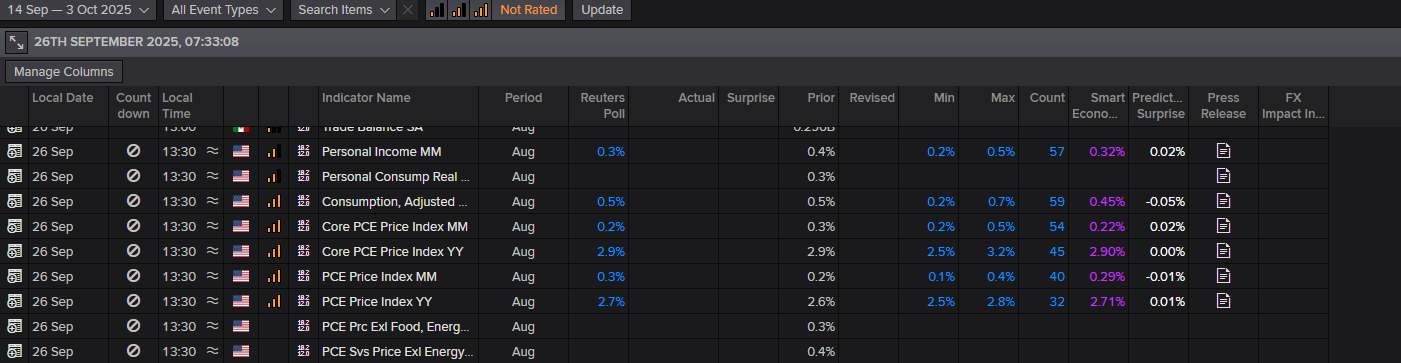Click the calendar event icon for Core PCE Price Index MM
This screenshot has height=363, width=1401.
click(x=14, y=226)
